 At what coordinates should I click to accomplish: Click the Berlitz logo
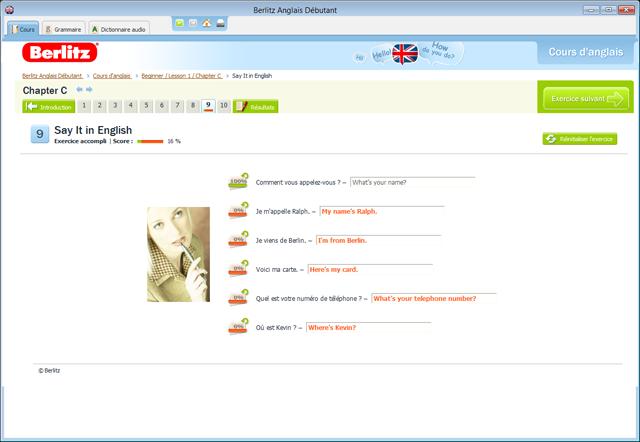tap(60, 52)
